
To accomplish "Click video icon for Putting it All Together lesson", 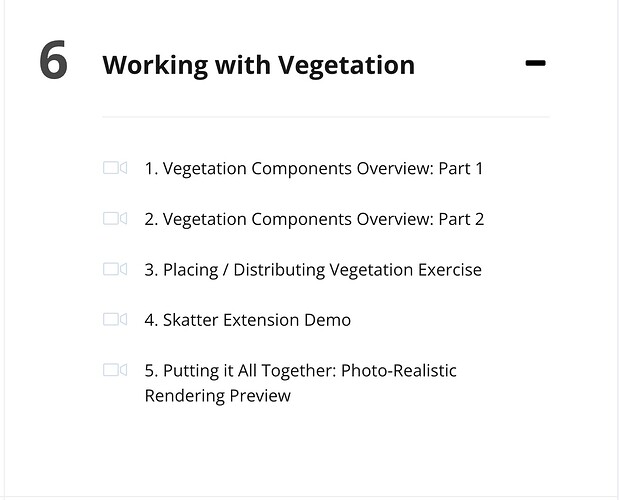I will click(x=115, y=370).
